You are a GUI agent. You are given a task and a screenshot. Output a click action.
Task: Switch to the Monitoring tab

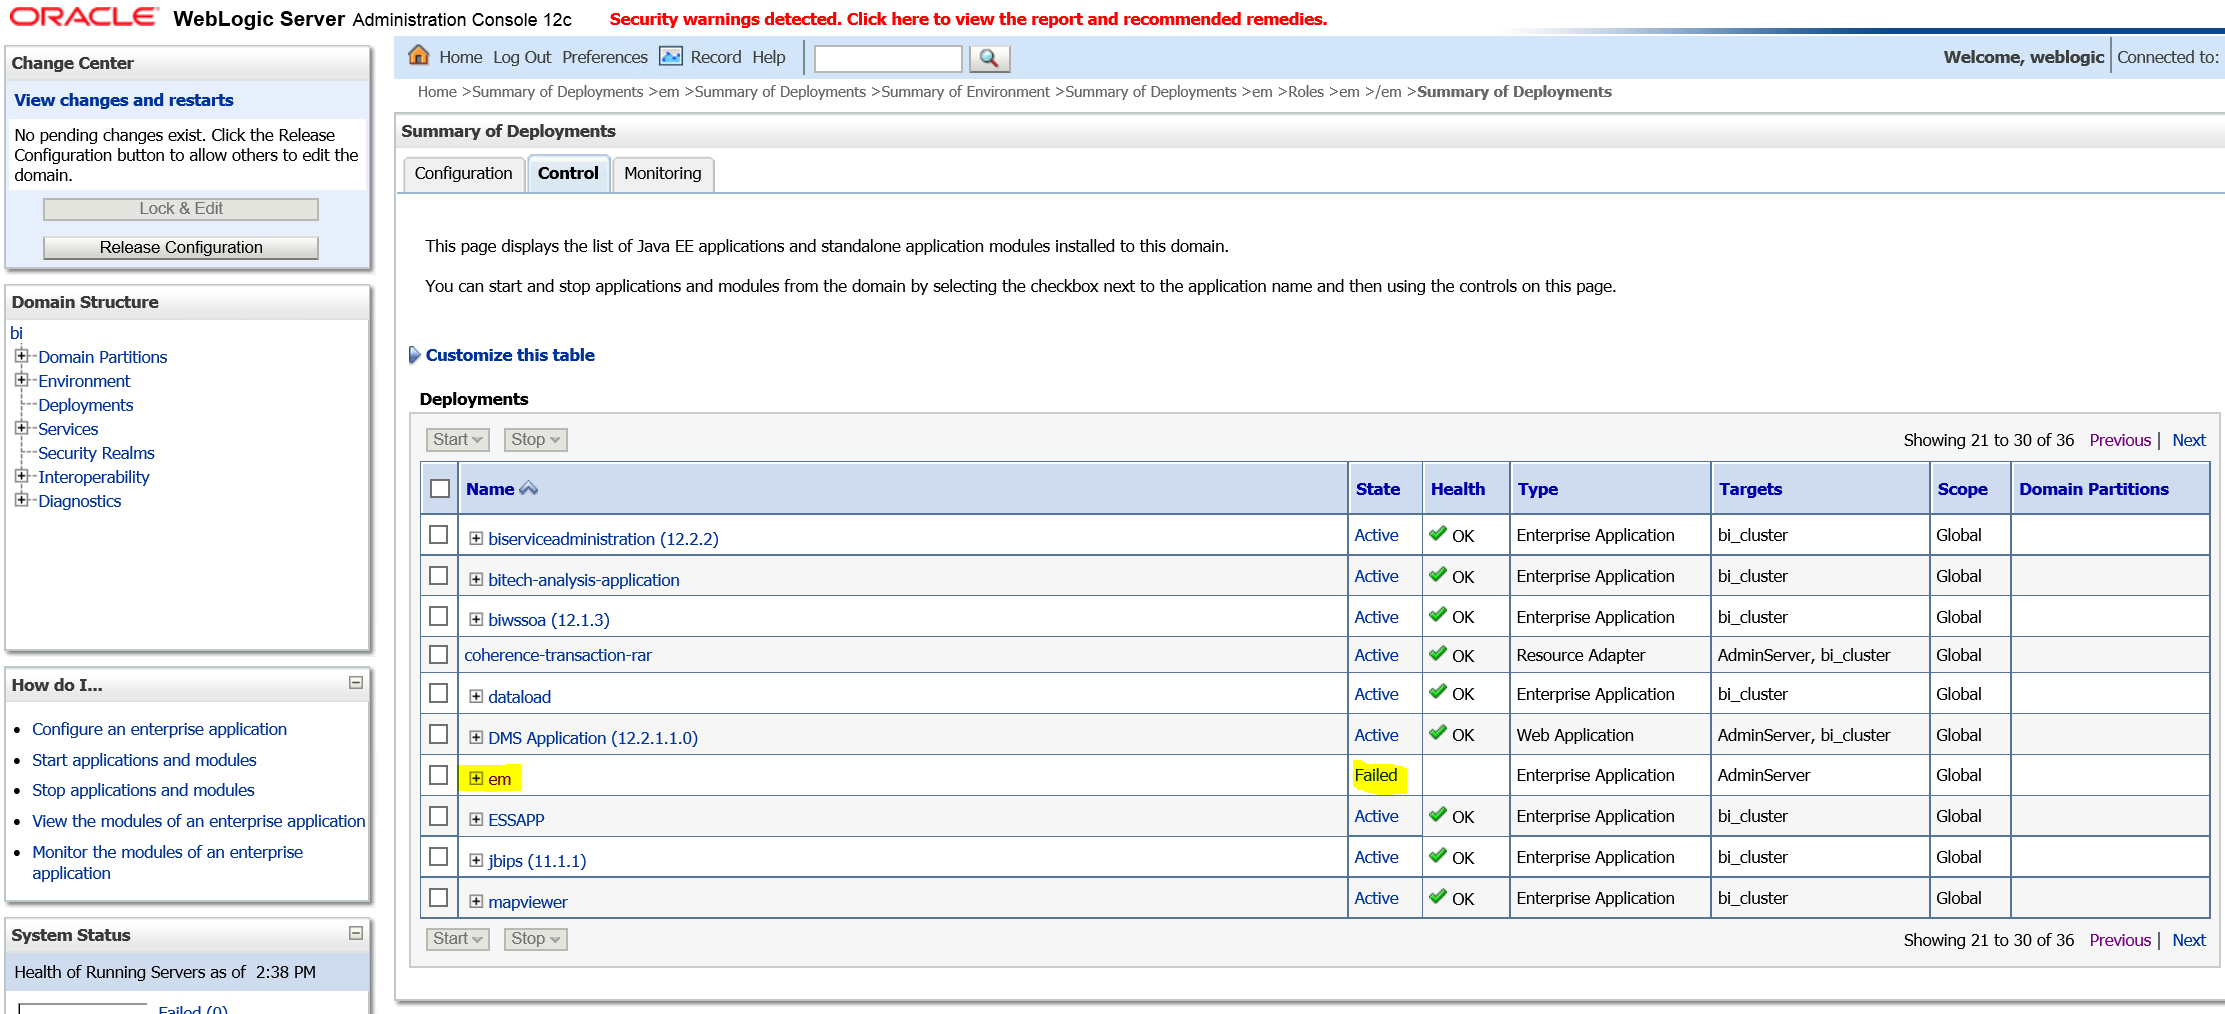pos(663,173)
